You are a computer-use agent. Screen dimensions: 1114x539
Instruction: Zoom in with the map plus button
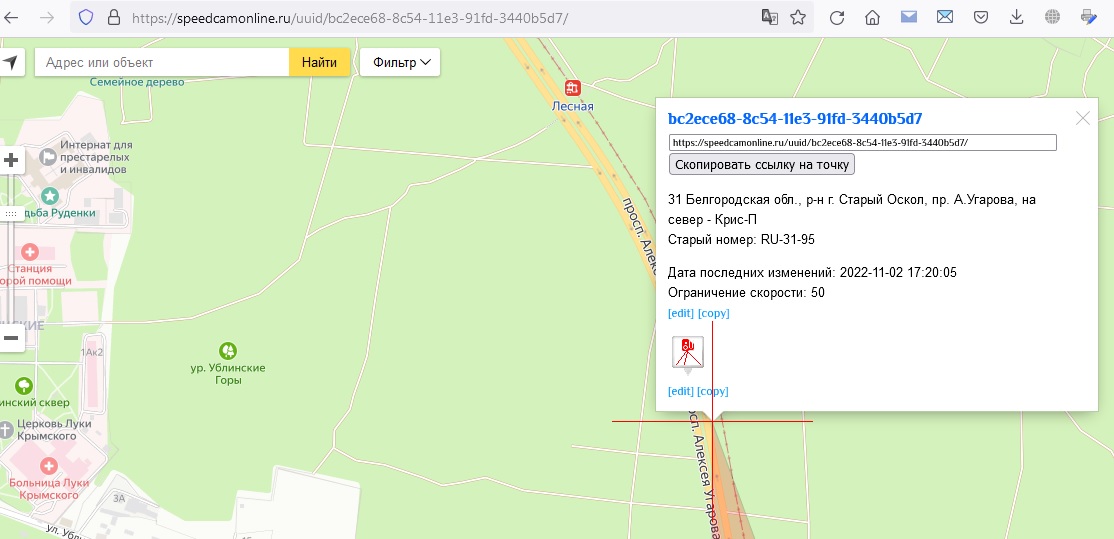point(11,160)
